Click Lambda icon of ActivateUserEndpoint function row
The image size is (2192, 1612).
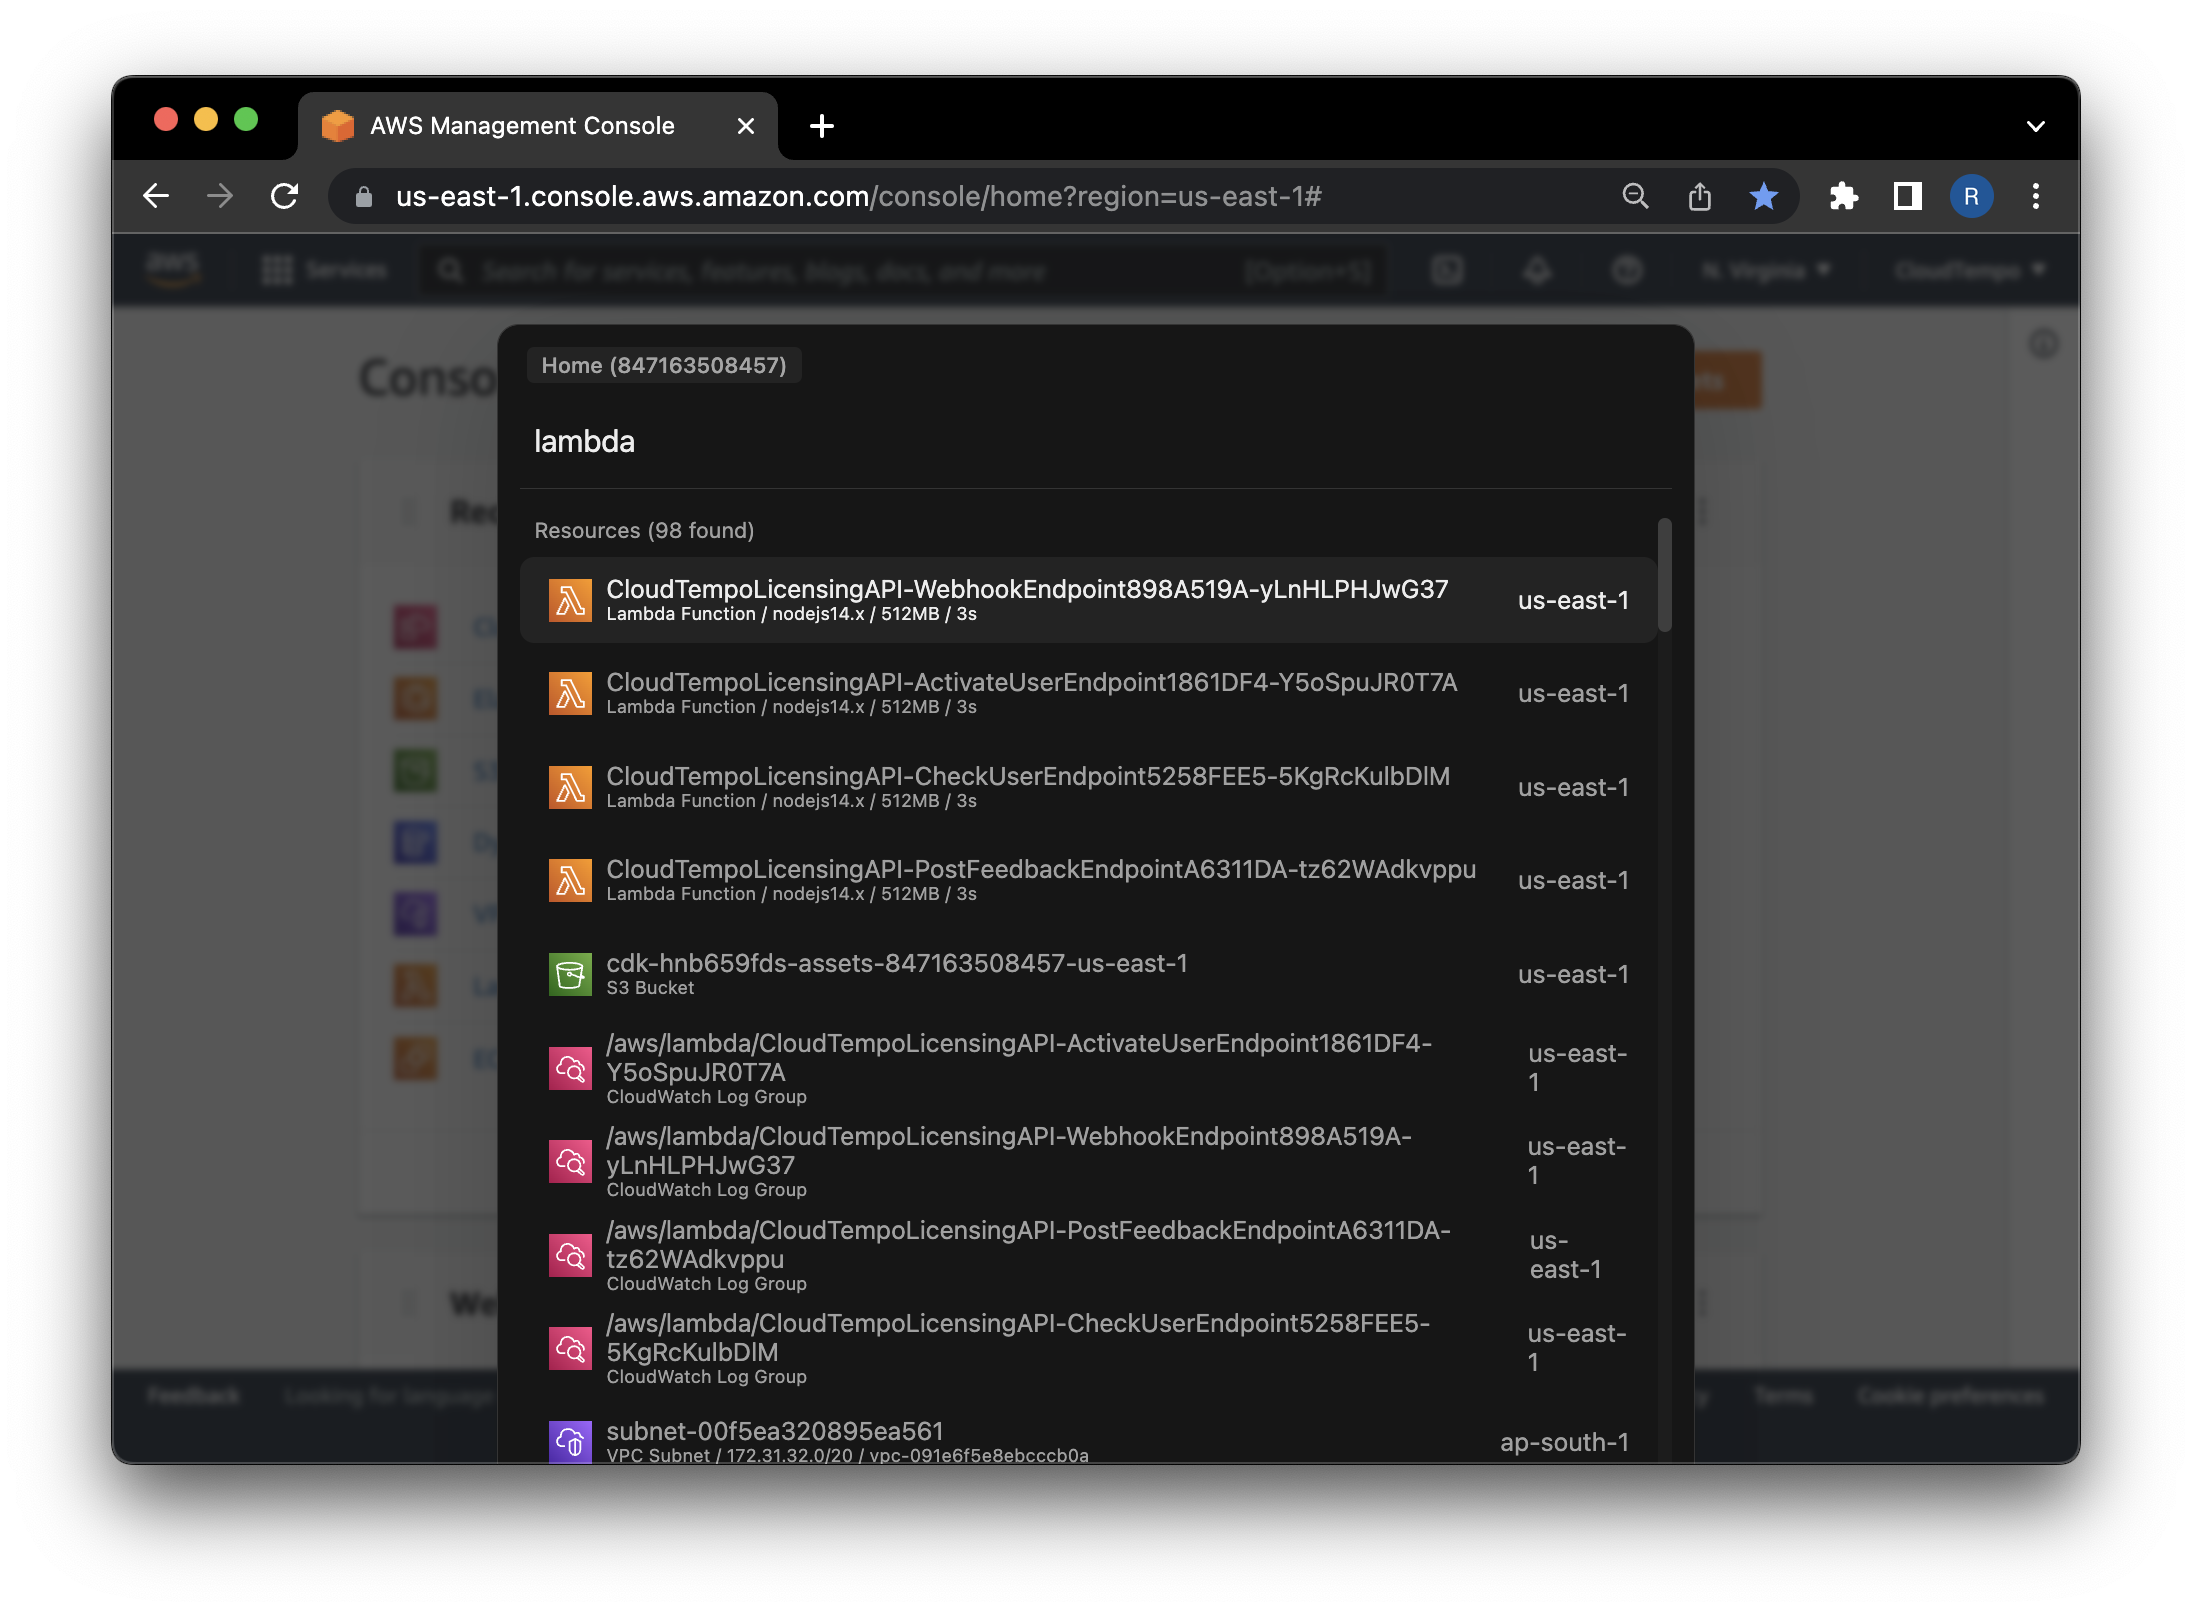(x=570, y=693)
